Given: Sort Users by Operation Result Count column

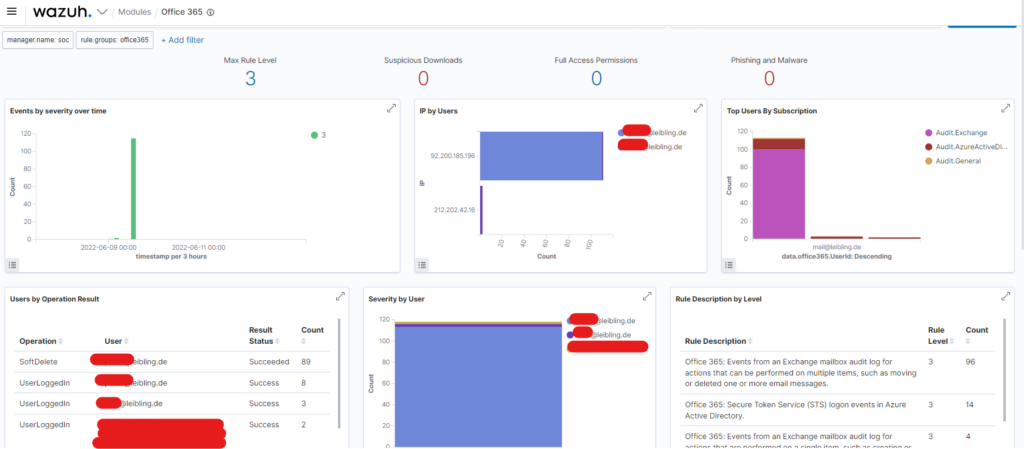Looking at the screenshot, I should pyautogui.click(x=312, y=335).
